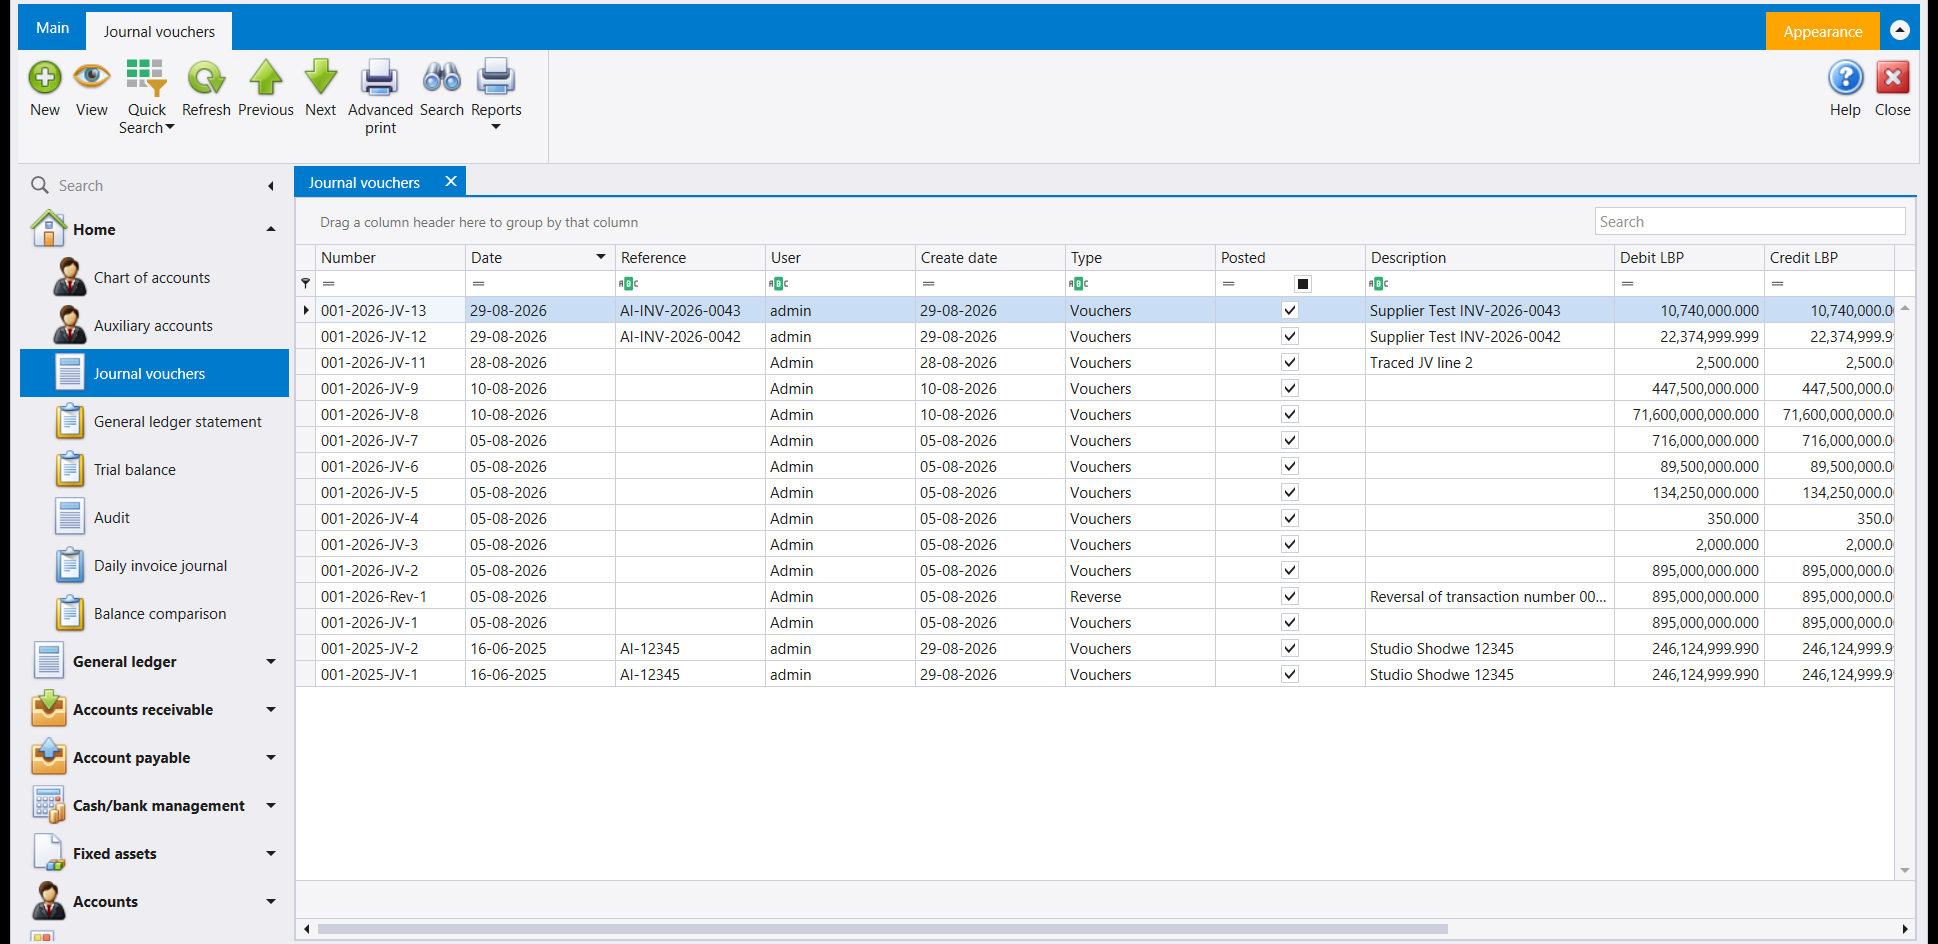This screenshot has width=1938, height=944.
Task: Open General ledger statement
Action: coord(178,422)
